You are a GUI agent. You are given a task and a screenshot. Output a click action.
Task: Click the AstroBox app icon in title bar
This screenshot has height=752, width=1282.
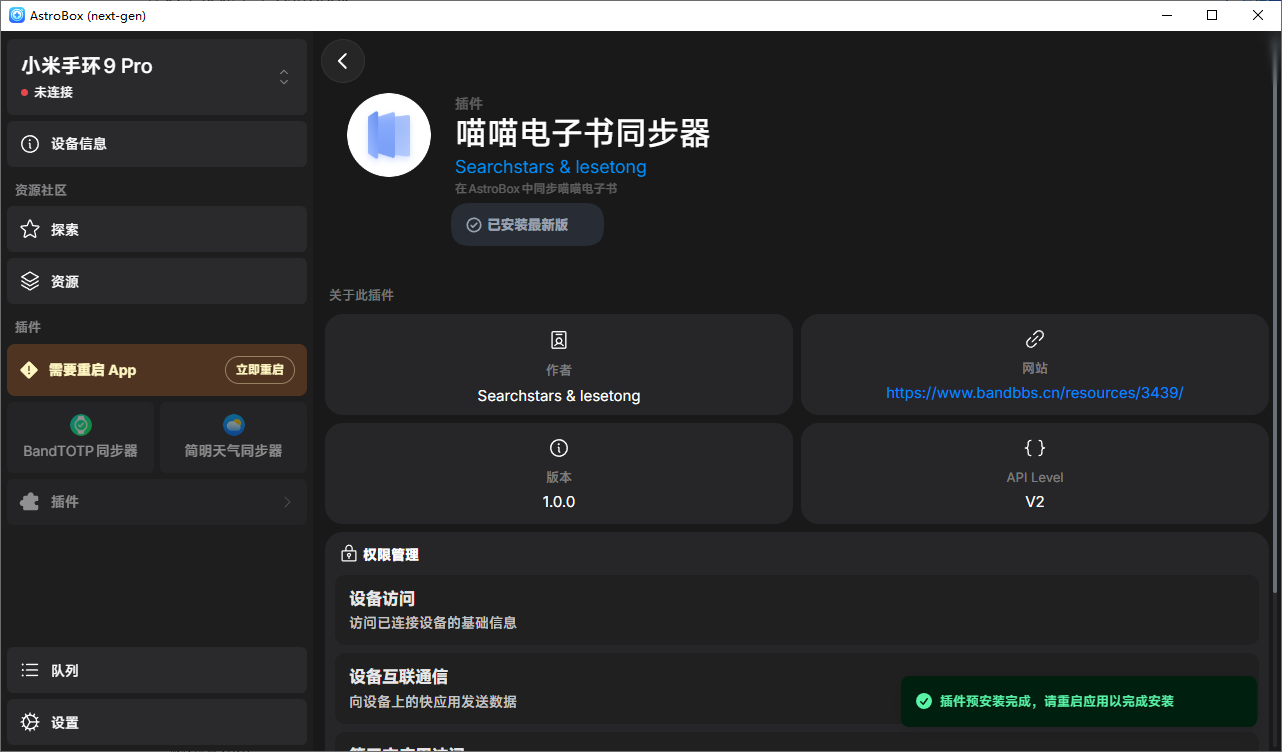point(17,15)
